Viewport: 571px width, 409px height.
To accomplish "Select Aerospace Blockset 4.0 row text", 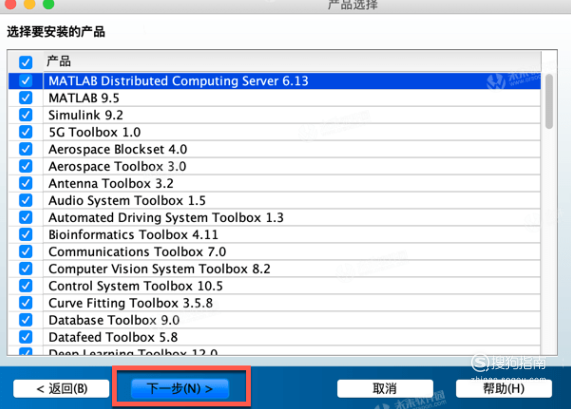I will coord(118,149).
